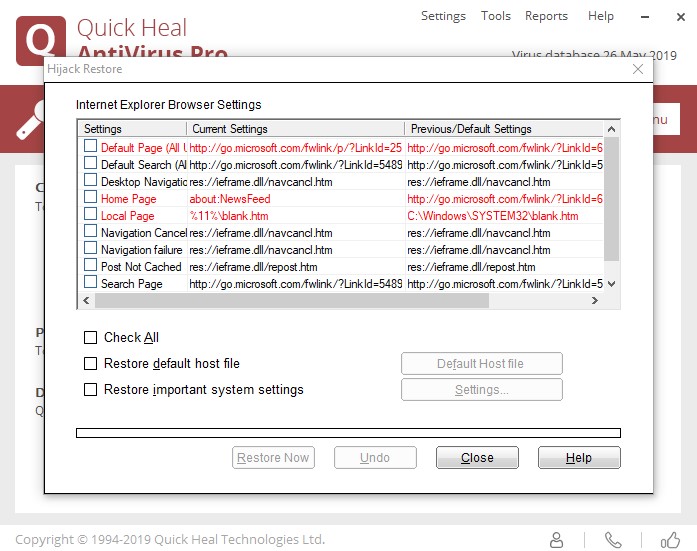The width and height of the screenshot is (697, 551).
Task: Tick the Search Page checkbox
Action: (x=90, y=282)
